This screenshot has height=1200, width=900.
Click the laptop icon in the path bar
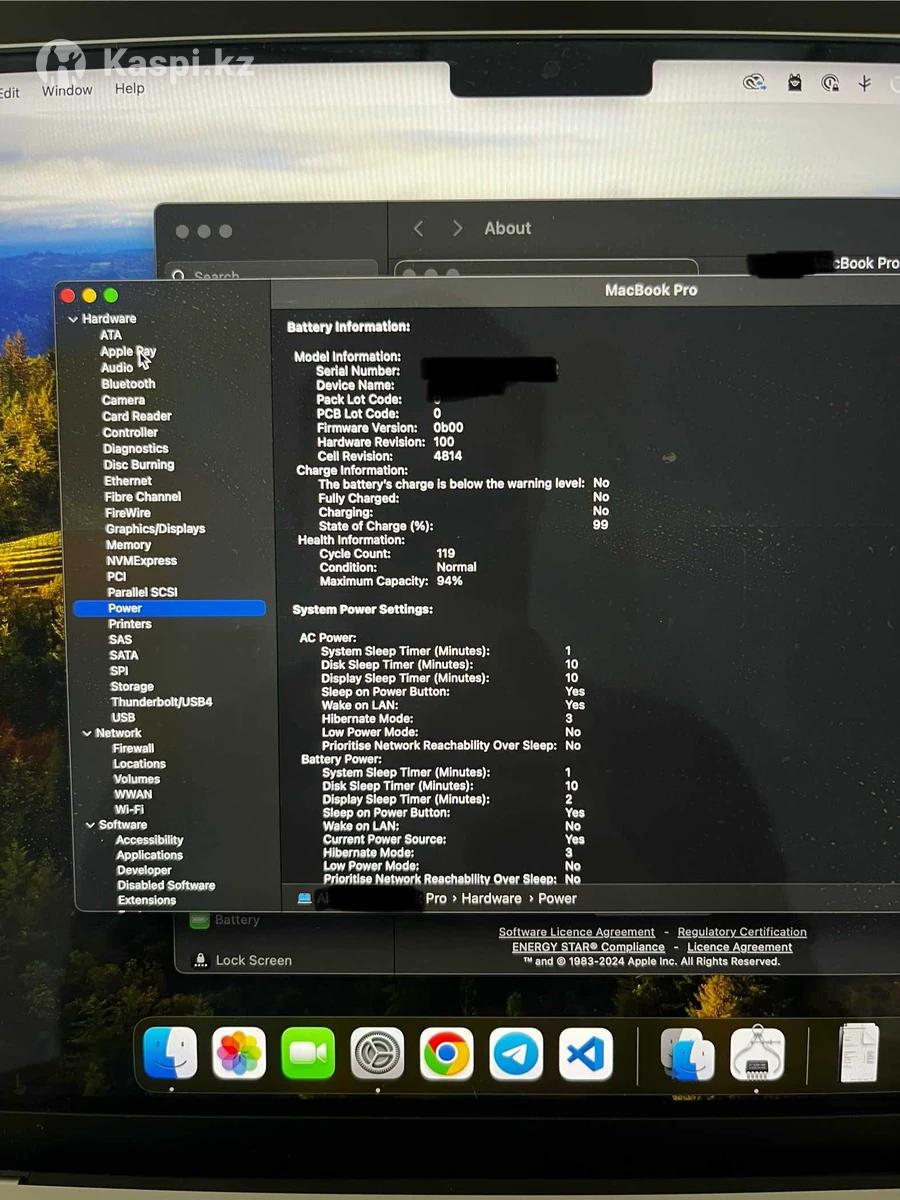coord(304,898)
